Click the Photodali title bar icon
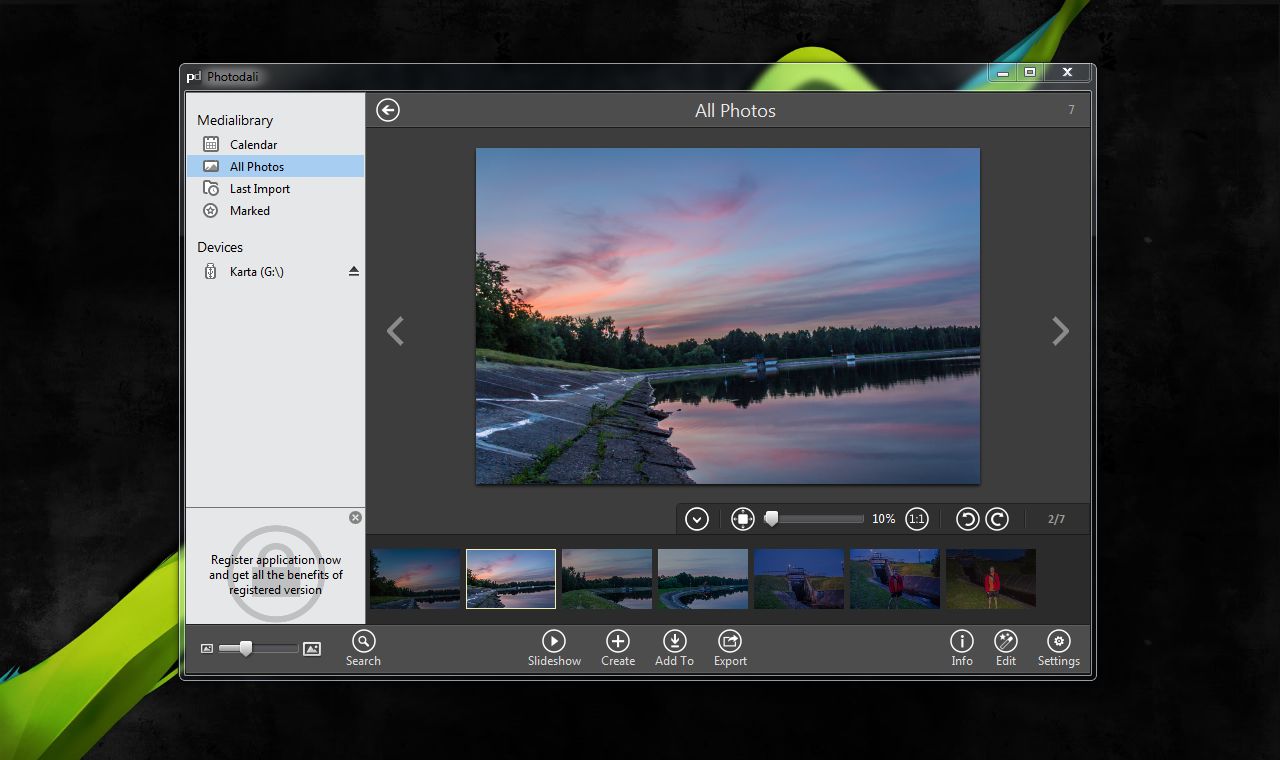The height and width of the screenshot is (760, 1280). [194, 76]
